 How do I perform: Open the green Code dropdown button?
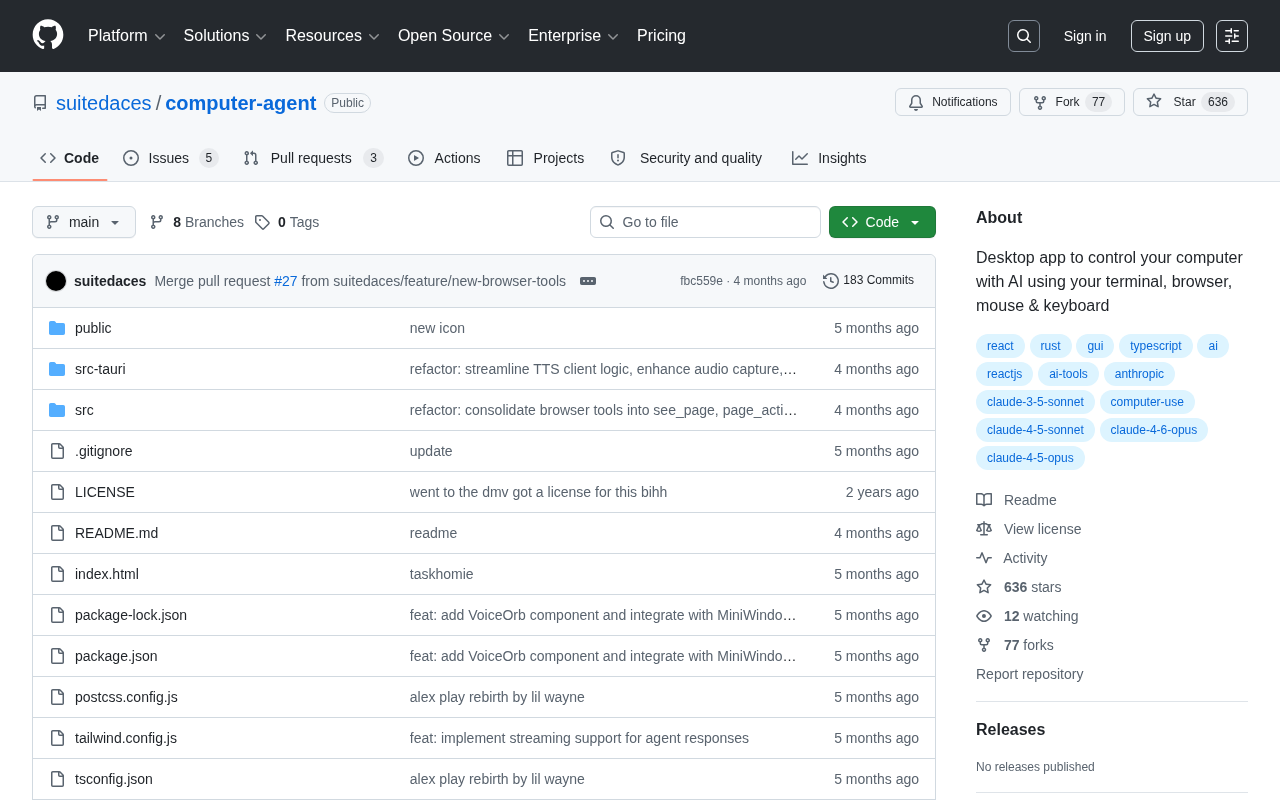coord(882,222)
